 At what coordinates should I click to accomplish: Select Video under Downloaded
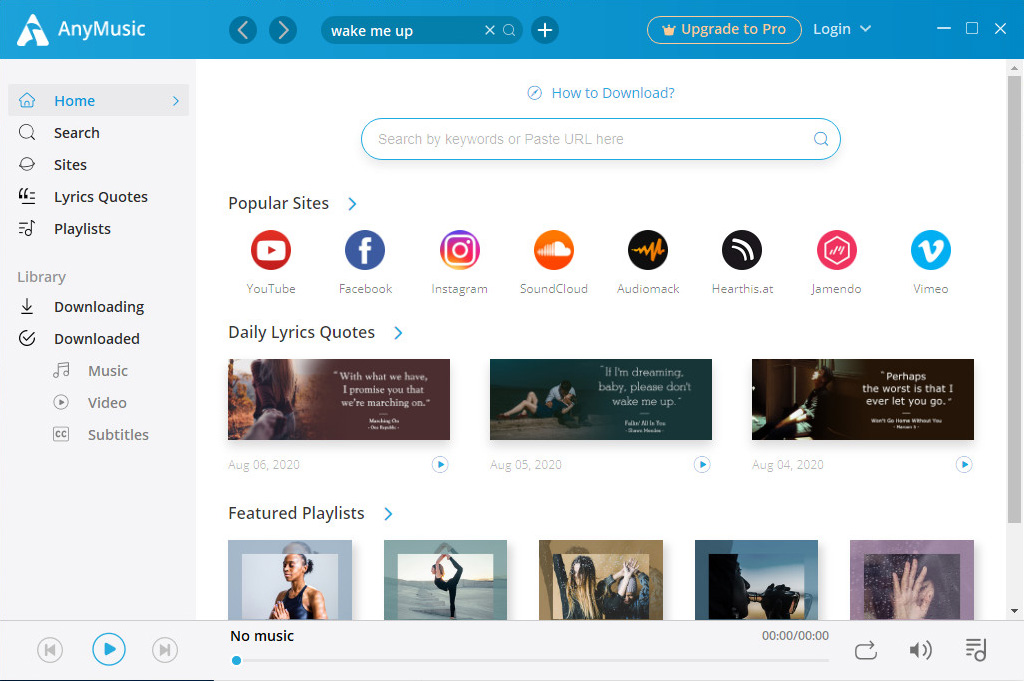click(108, 403)
